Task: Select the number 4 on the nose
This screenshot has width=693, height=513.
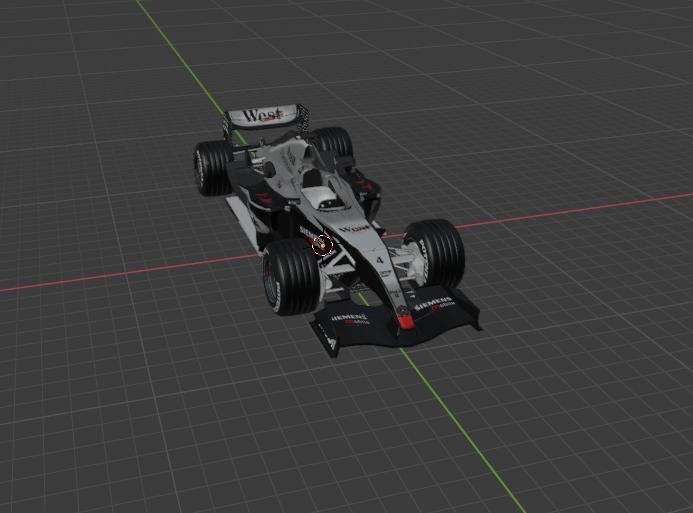Action: point(380,260)
